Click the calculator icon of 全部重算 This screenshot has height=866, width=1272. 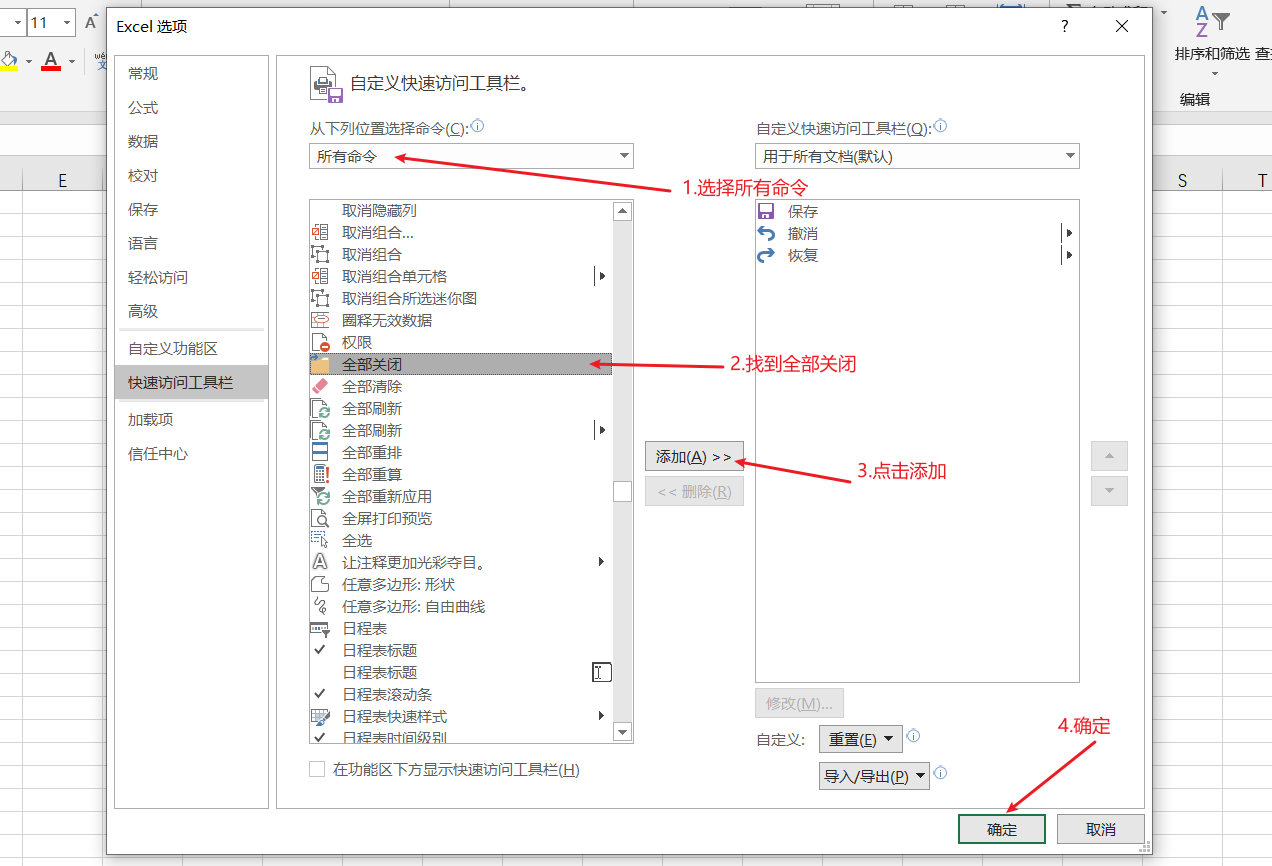point(320,474)
